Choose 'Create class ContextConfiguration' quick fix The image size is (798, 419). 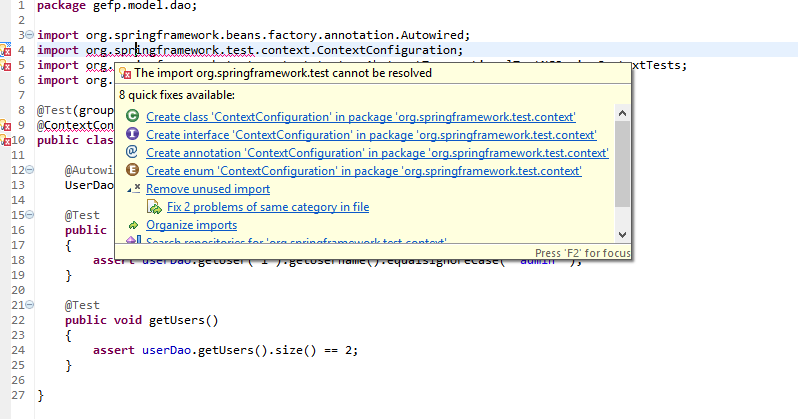[360, 117]
